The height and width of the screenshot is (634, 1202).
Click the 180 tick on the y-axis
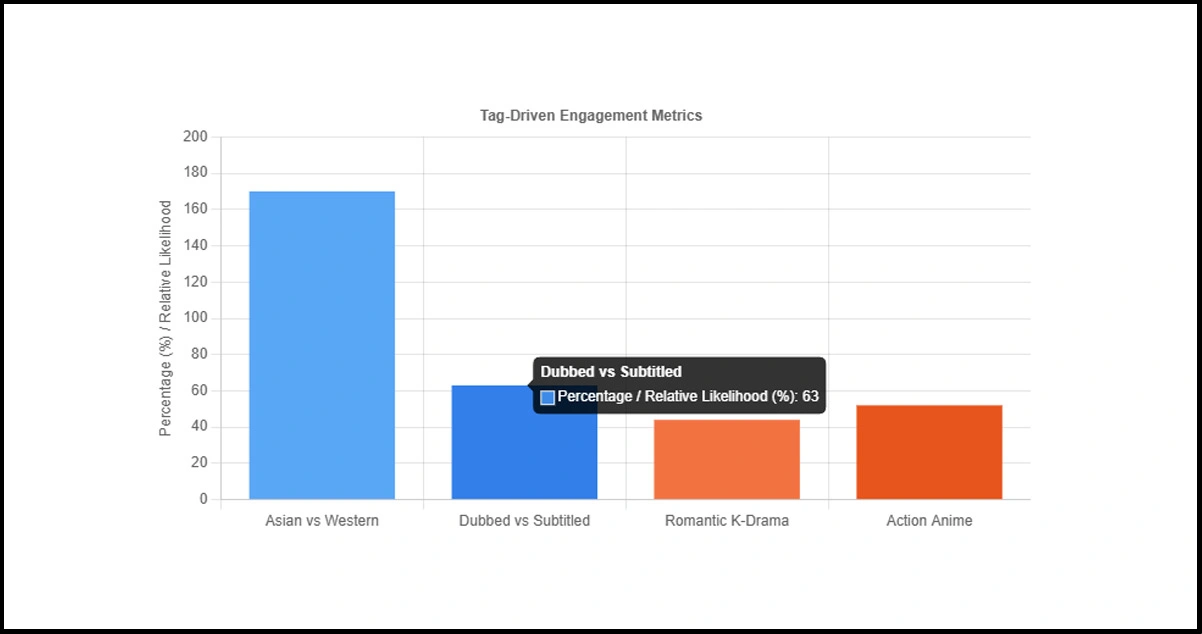pyautogui.click(x=196, y=173)
